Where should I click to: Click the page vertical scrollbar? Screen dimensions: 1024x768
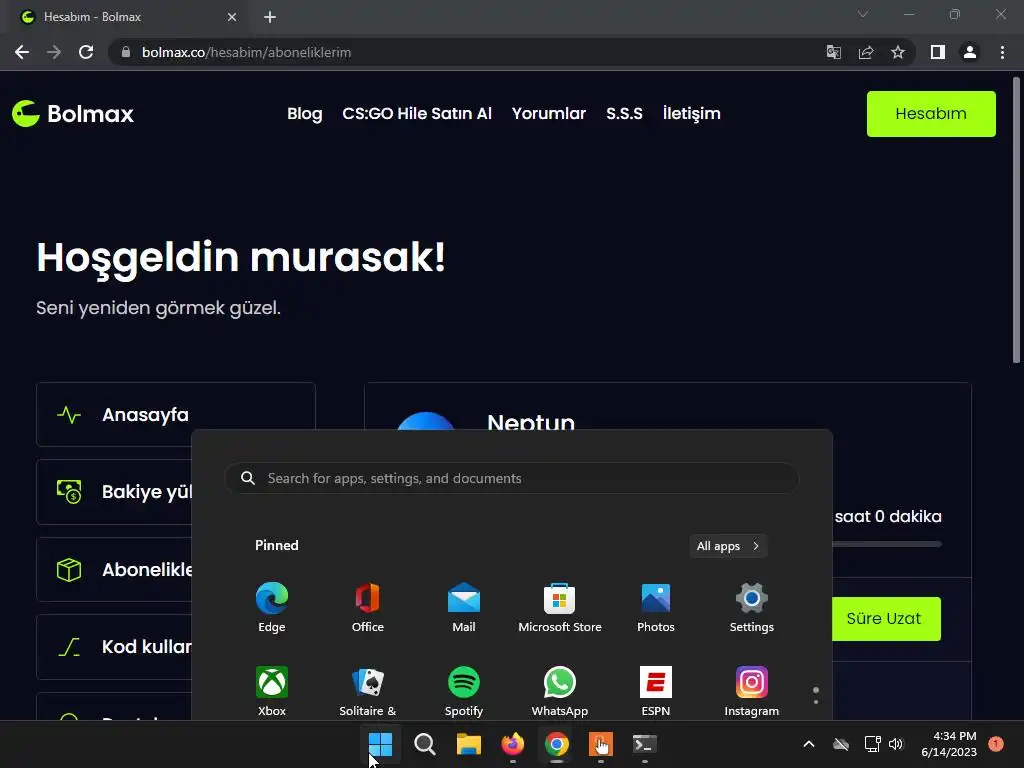click(1016, 220)
